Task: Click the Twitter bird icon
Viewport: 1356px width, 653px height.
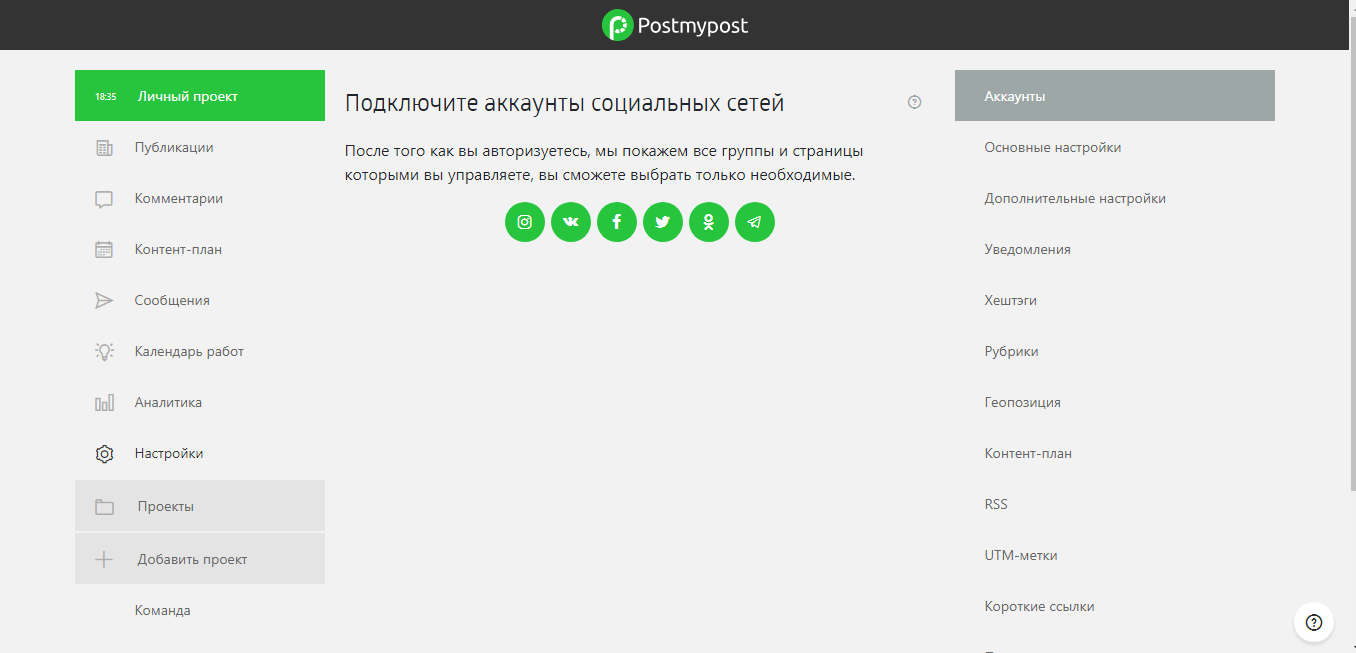Action: [x=663, y=222]
